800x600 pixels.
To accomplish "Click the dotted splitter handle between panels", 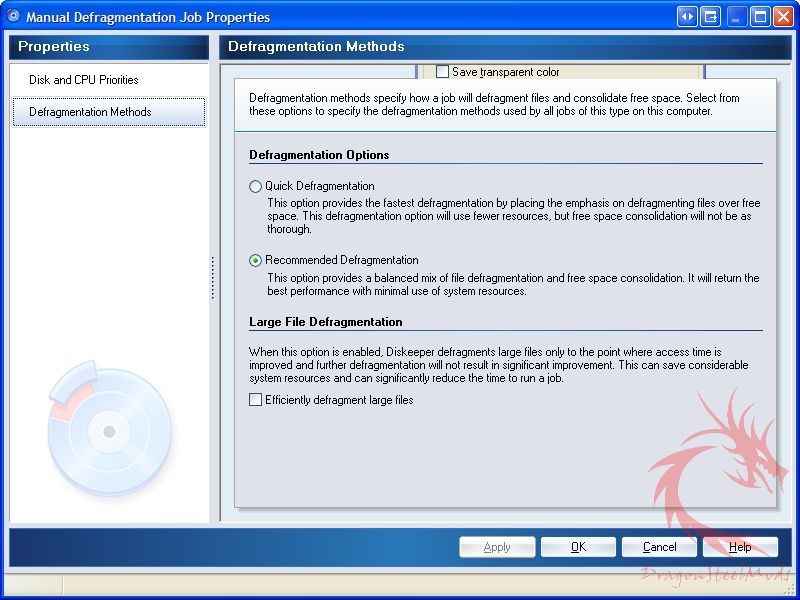I will 213,277.
